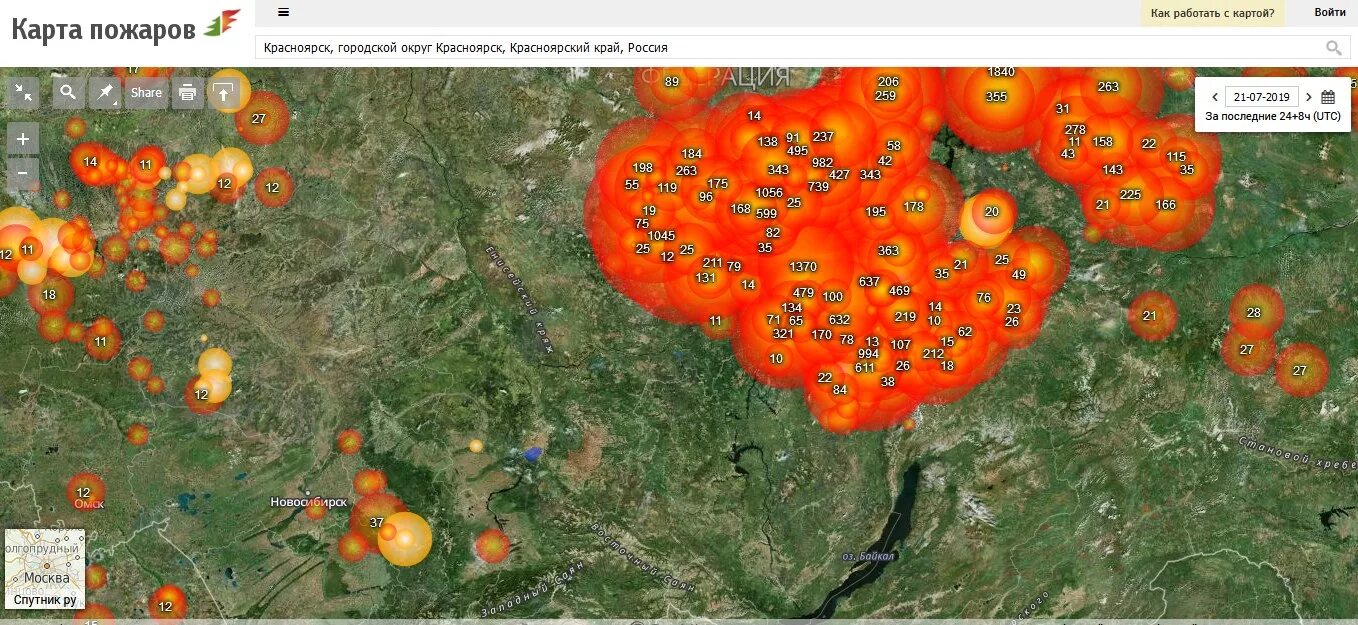Open the Share map button
This screenshot has width=1358, height=625.
pos(146,93)
